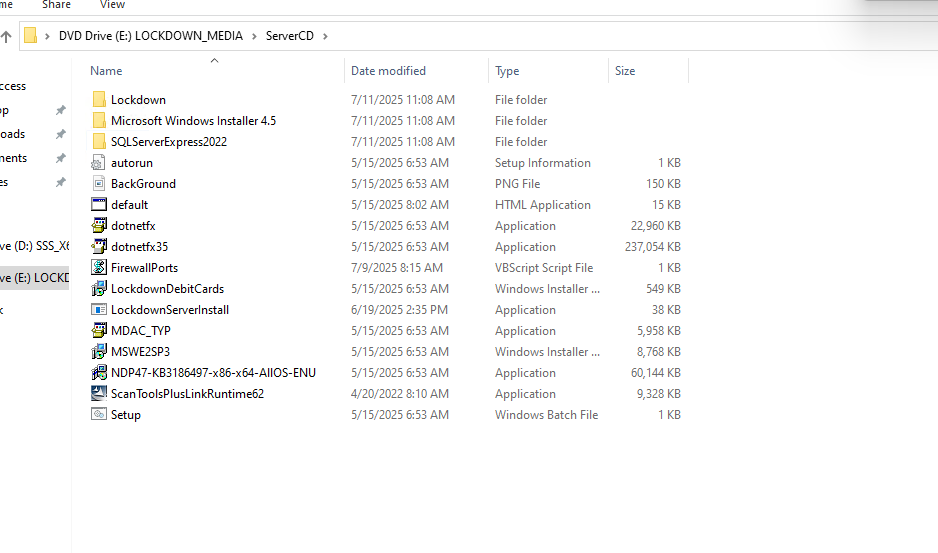This screenshot has height=553, width=938.
Task: Sort files by the Type column header
Action: pyautogui.click(x=507, y=71)
